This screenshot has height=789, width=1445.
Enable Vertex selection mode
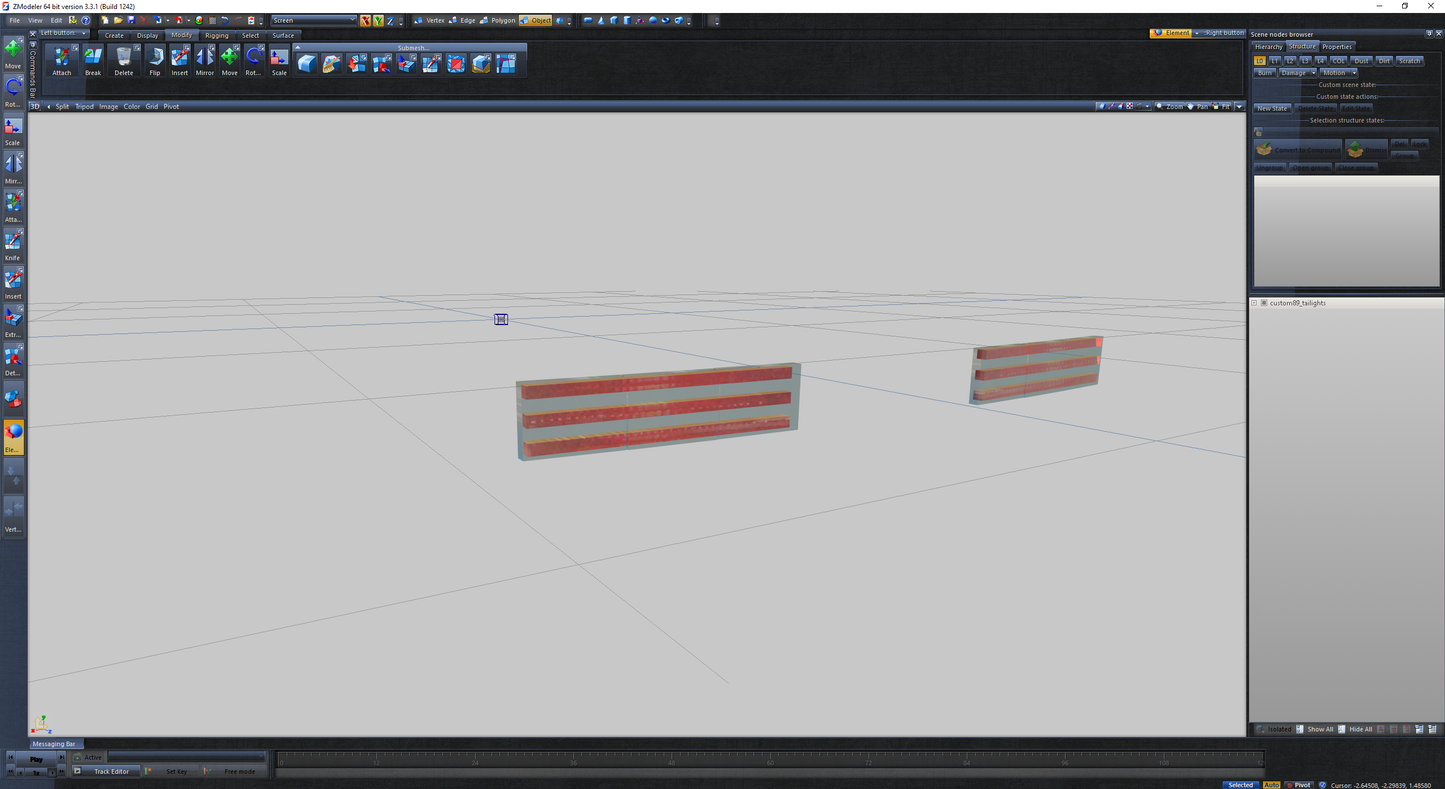[x=430, y=20]
